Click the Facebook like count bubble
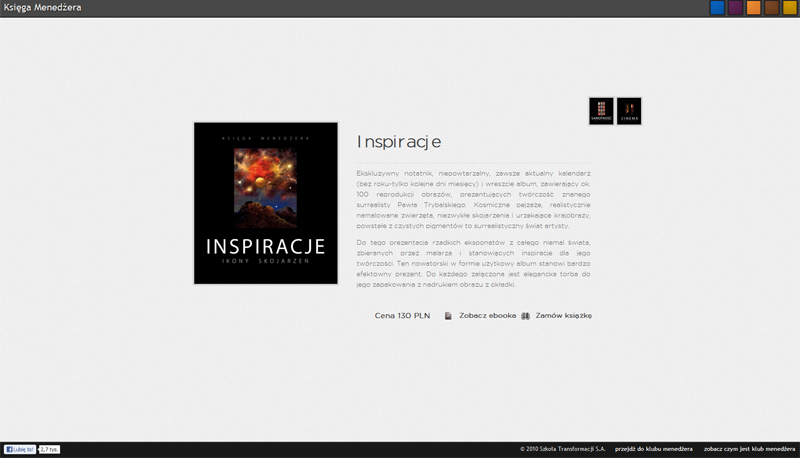800x458 pixels. [x=49, y=449]
